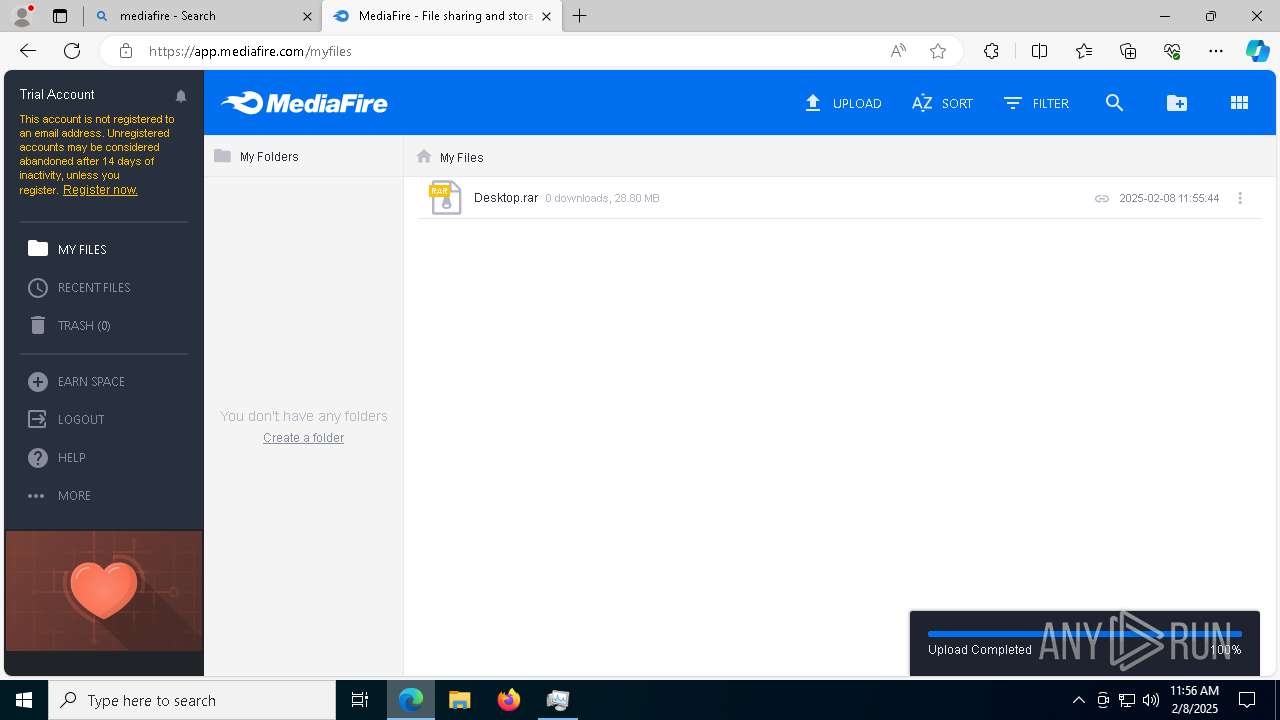Click the My Files breadcrumb
The height and width of the screenshot is (720, 1280).
[461, 158]
